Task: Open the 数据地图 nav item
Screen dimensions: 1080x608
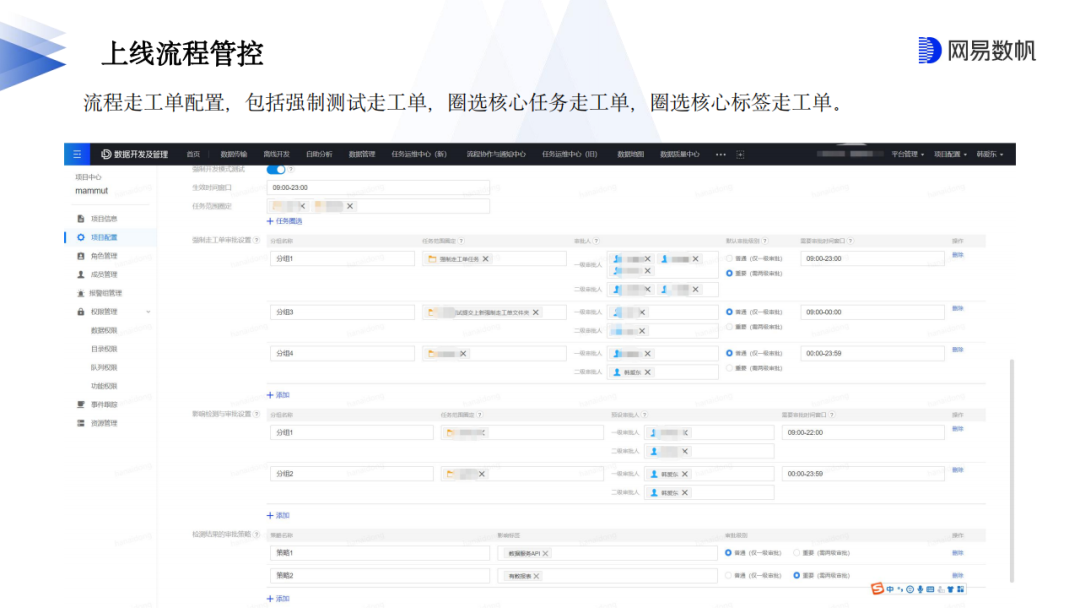Action: click(630, 154)
